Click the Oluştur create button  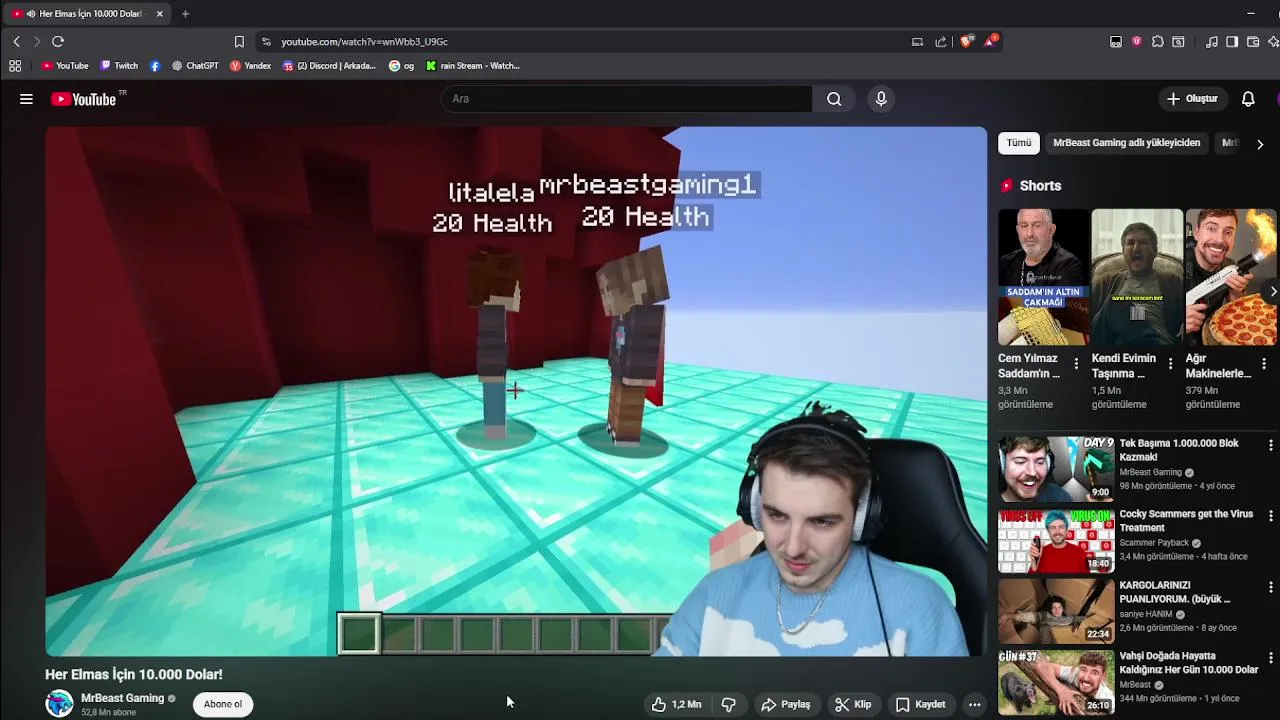point(1192,99)
